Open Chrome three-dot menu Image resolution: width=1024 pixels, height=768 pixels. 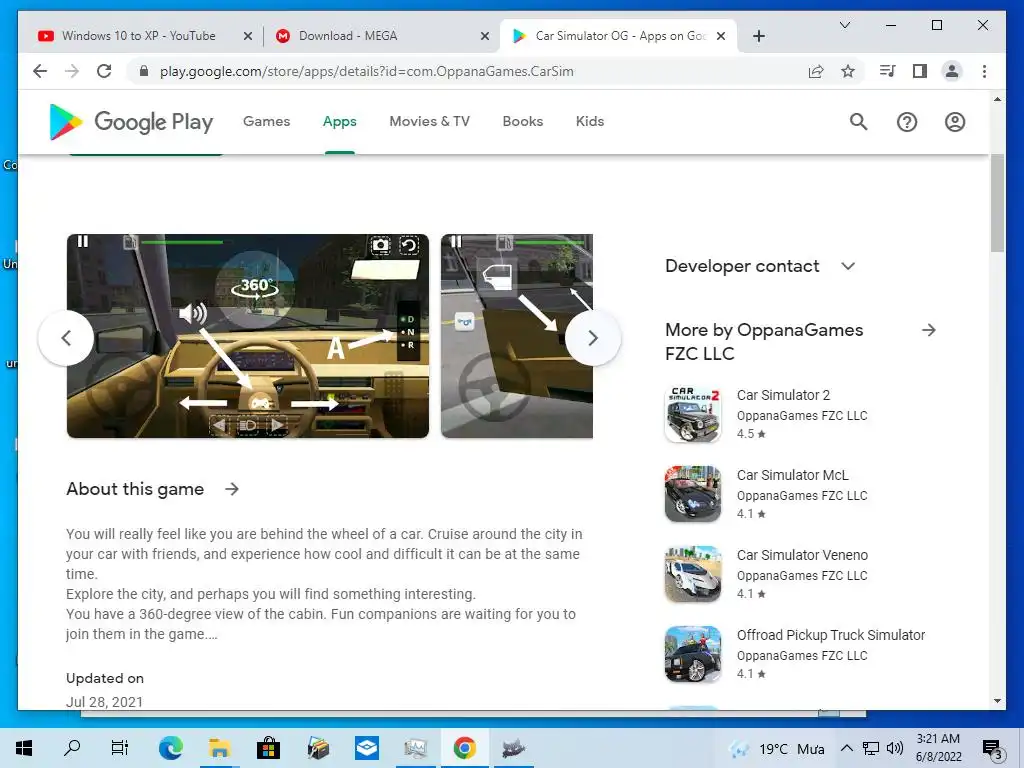click(x=984, y=71)
